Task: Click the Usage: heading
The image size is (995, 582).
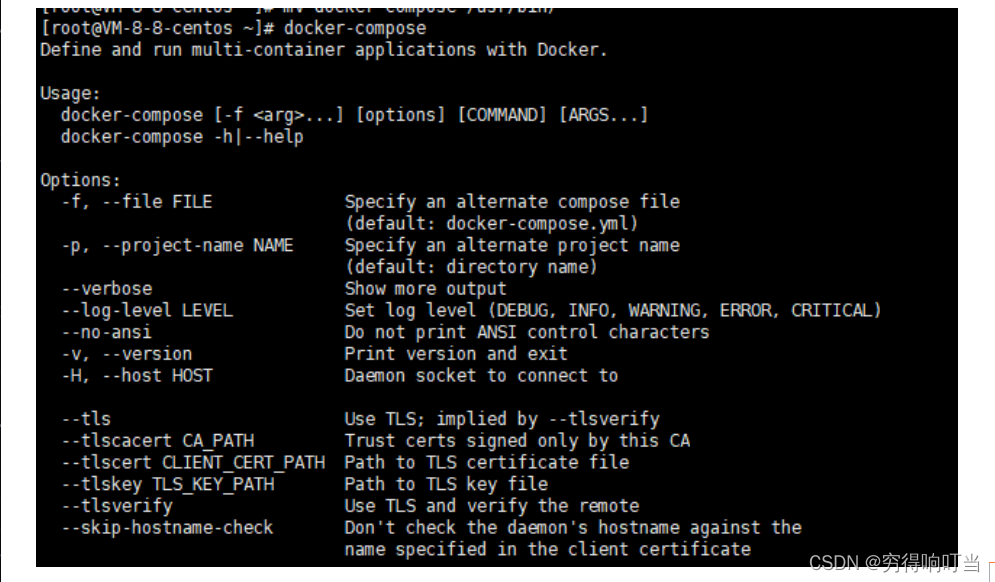Action: (x=70, y=93)
